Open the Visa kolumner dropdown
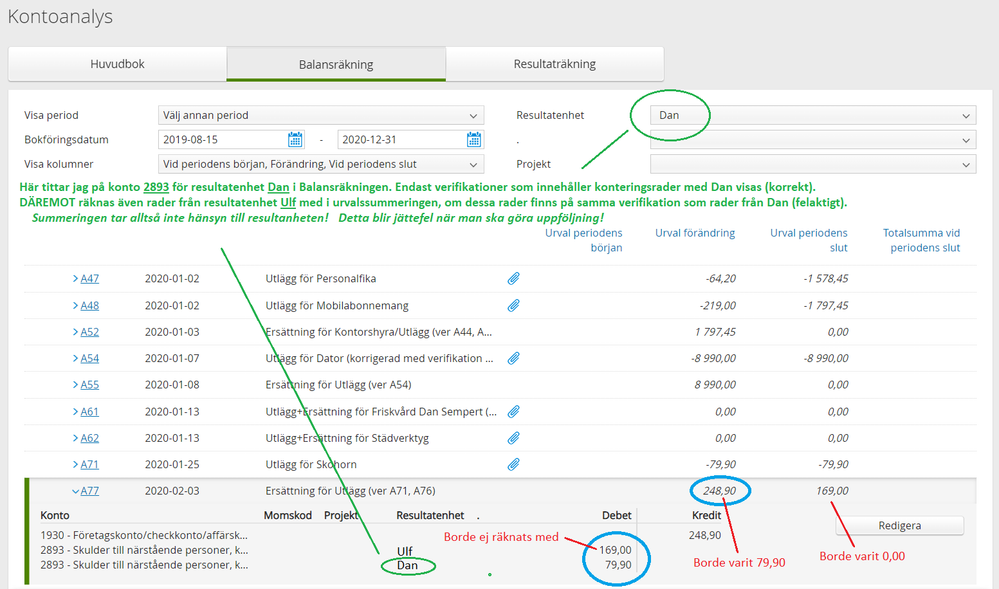The width and height of the screenshot is (999, 589). [x=321, y=164]
